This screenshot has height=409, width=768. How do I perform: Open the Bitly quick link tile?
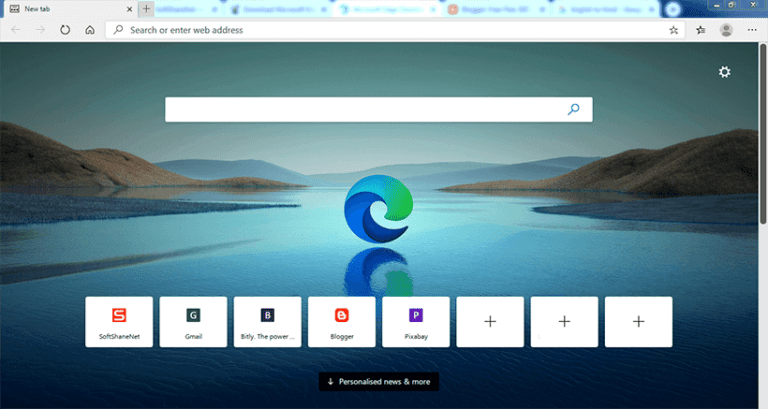pos(267,322)
